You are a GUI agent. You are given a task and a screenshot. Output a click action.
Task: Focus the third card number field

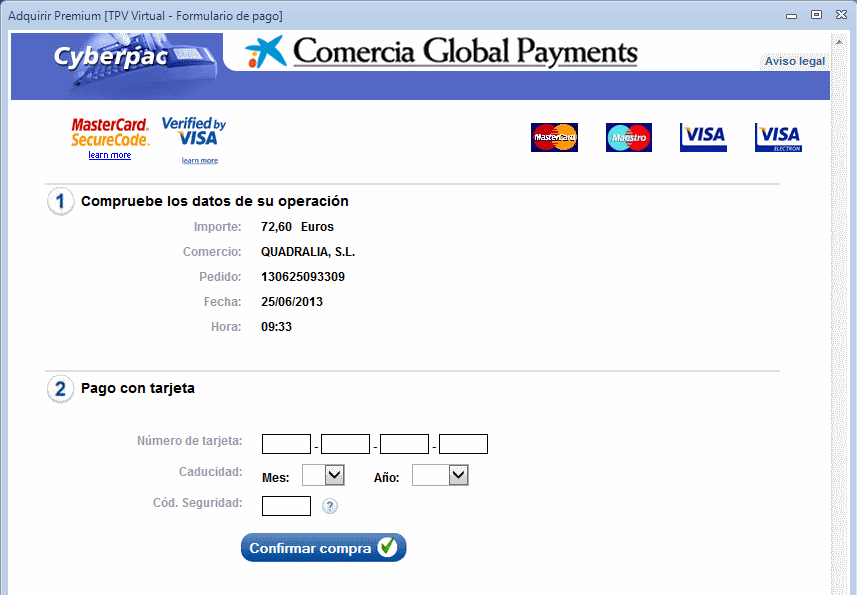[x=404, y=444]
